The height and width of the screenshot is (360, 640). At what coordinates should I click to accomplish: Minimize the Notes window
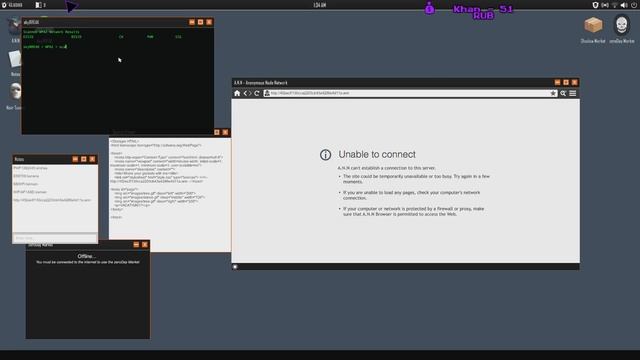(x=75, y=159)
